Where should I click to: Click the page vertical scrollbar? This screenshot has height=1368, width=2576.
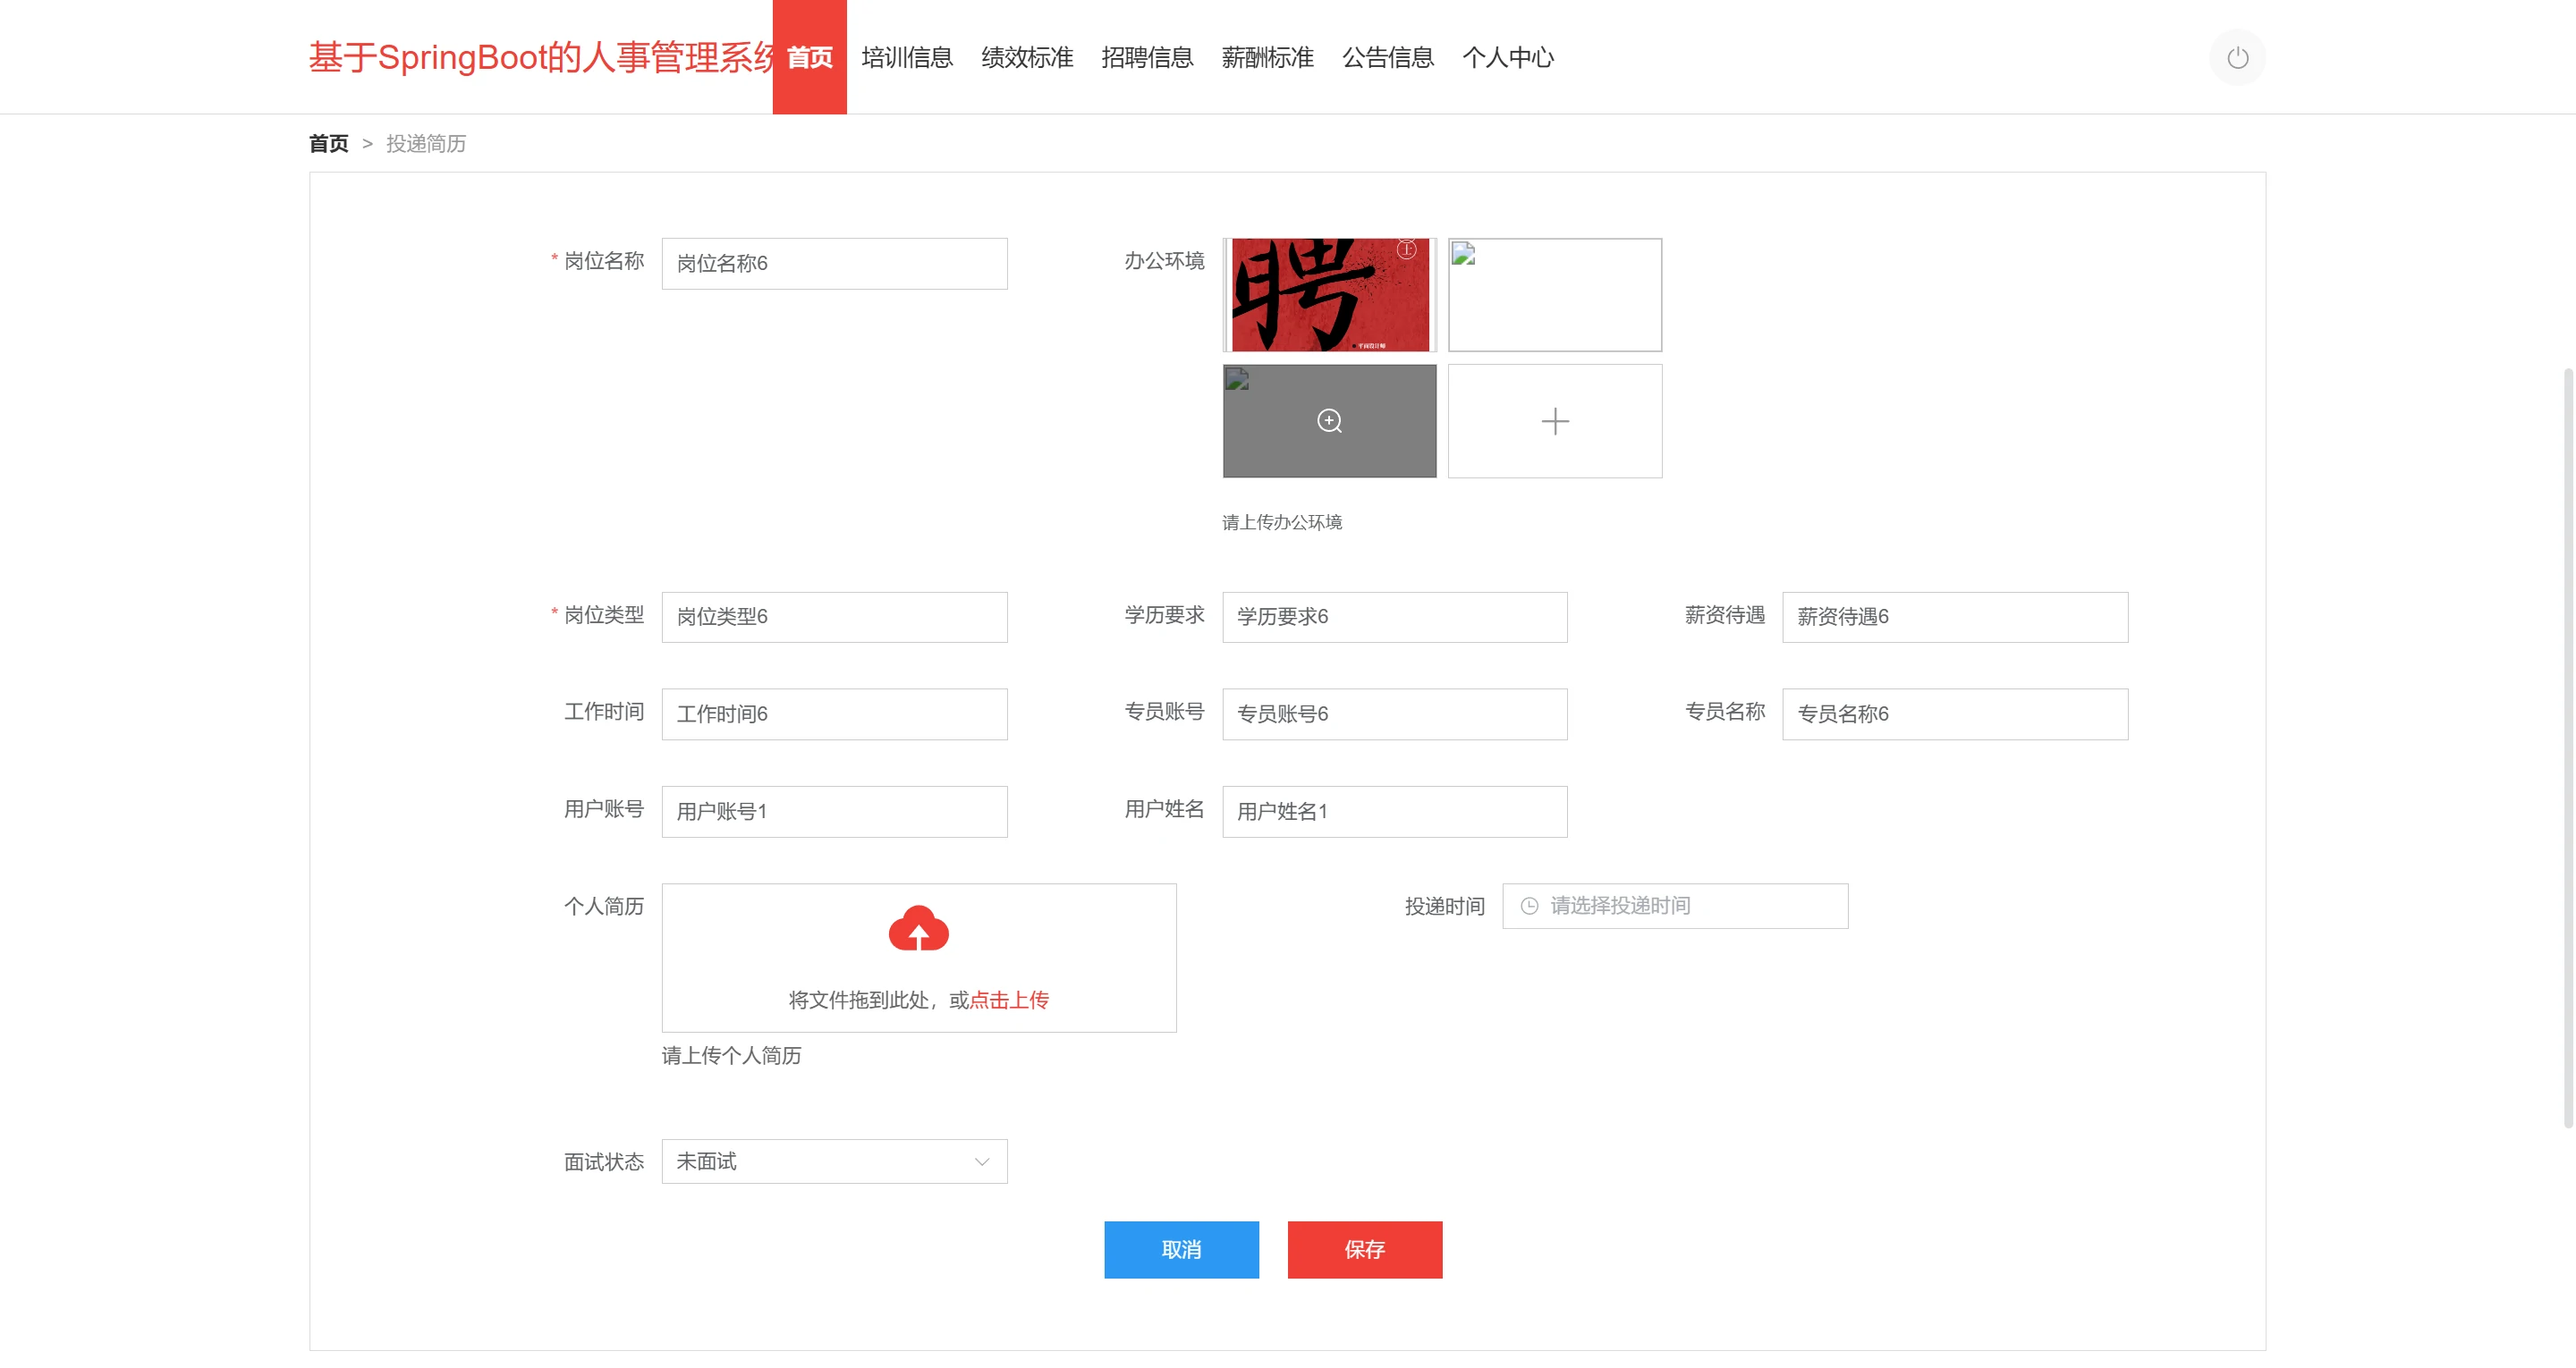pos(2567,748)
